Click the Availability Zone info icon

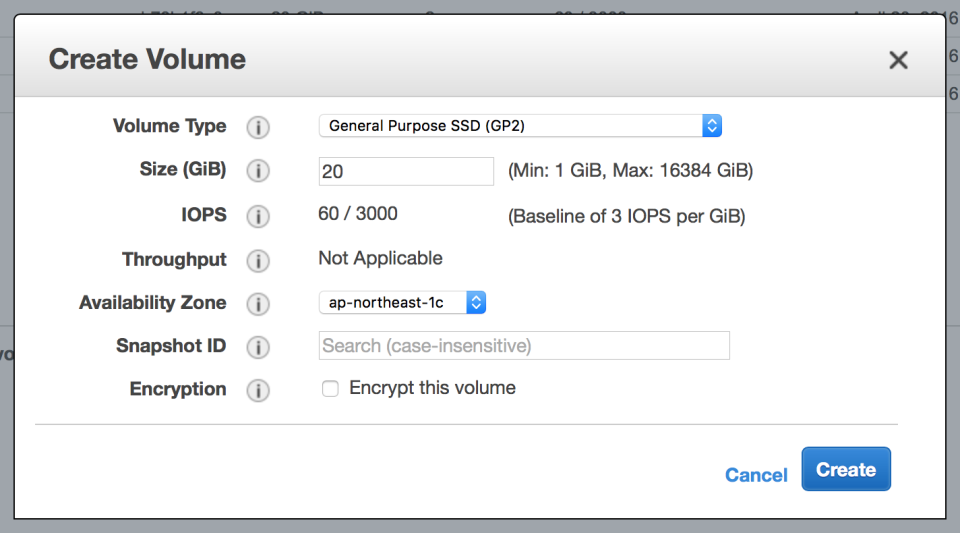[x=258, y=303]
